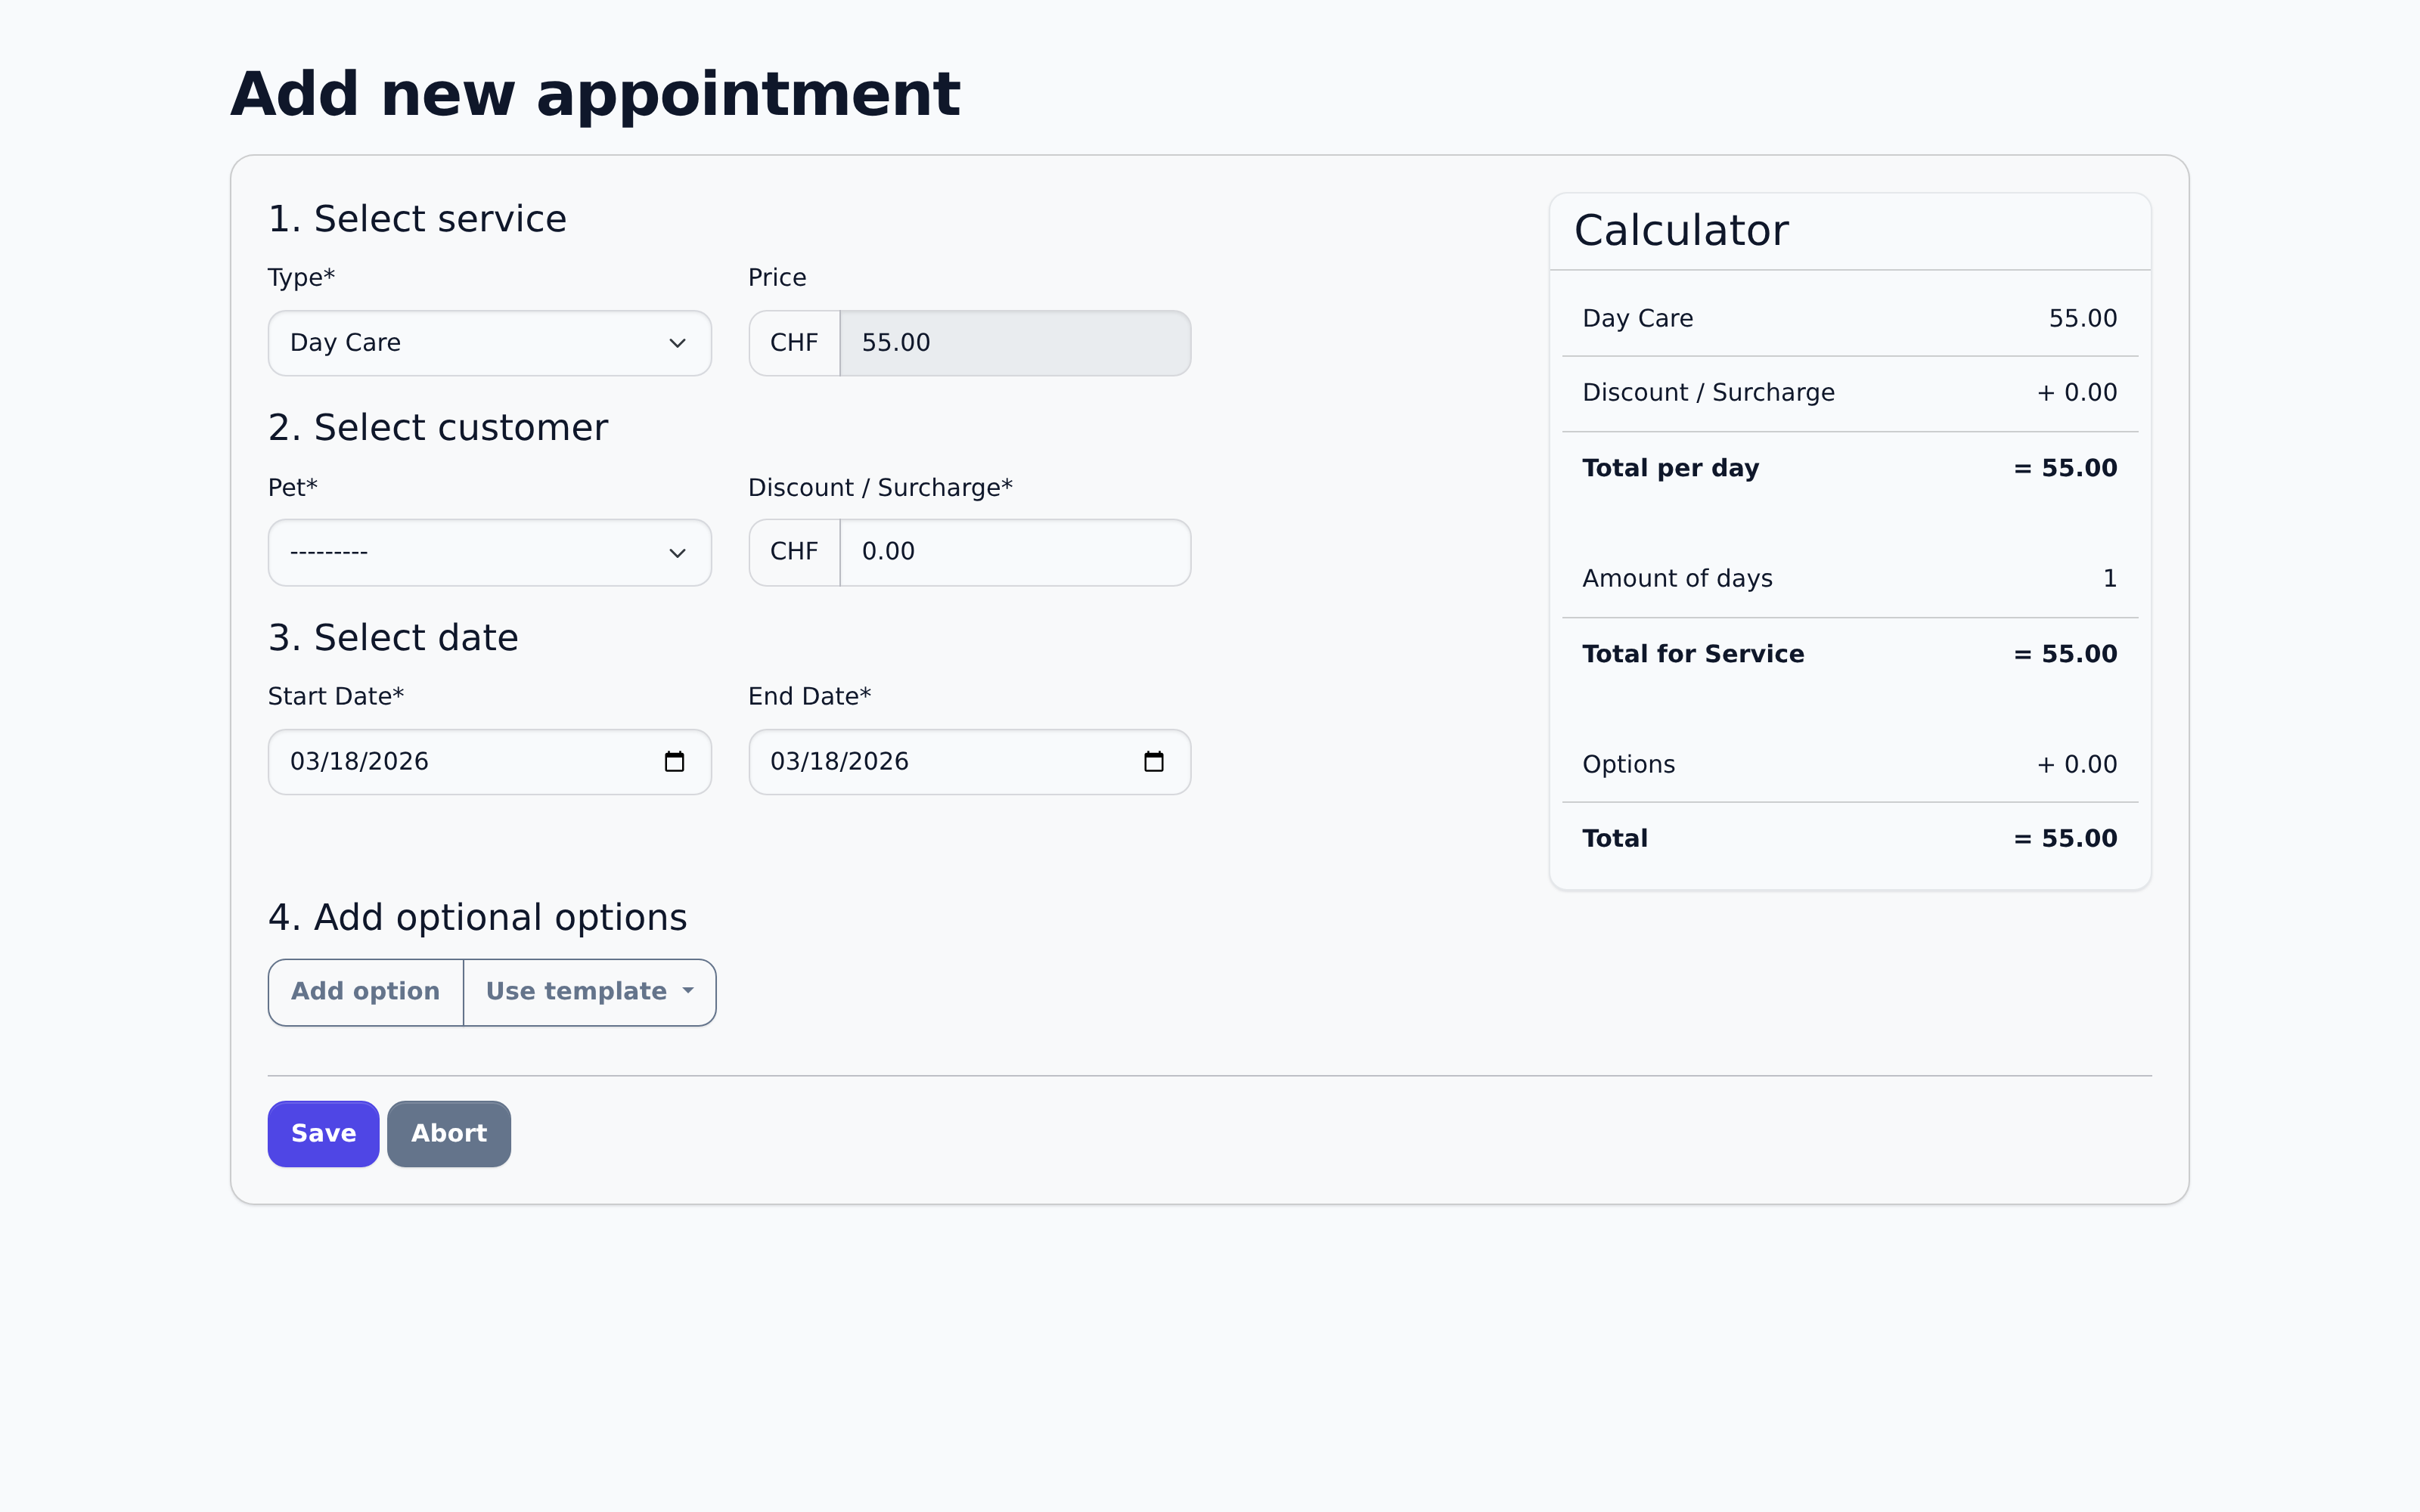
Task: Save the new appointment
Action: [x=322, y=1133]
